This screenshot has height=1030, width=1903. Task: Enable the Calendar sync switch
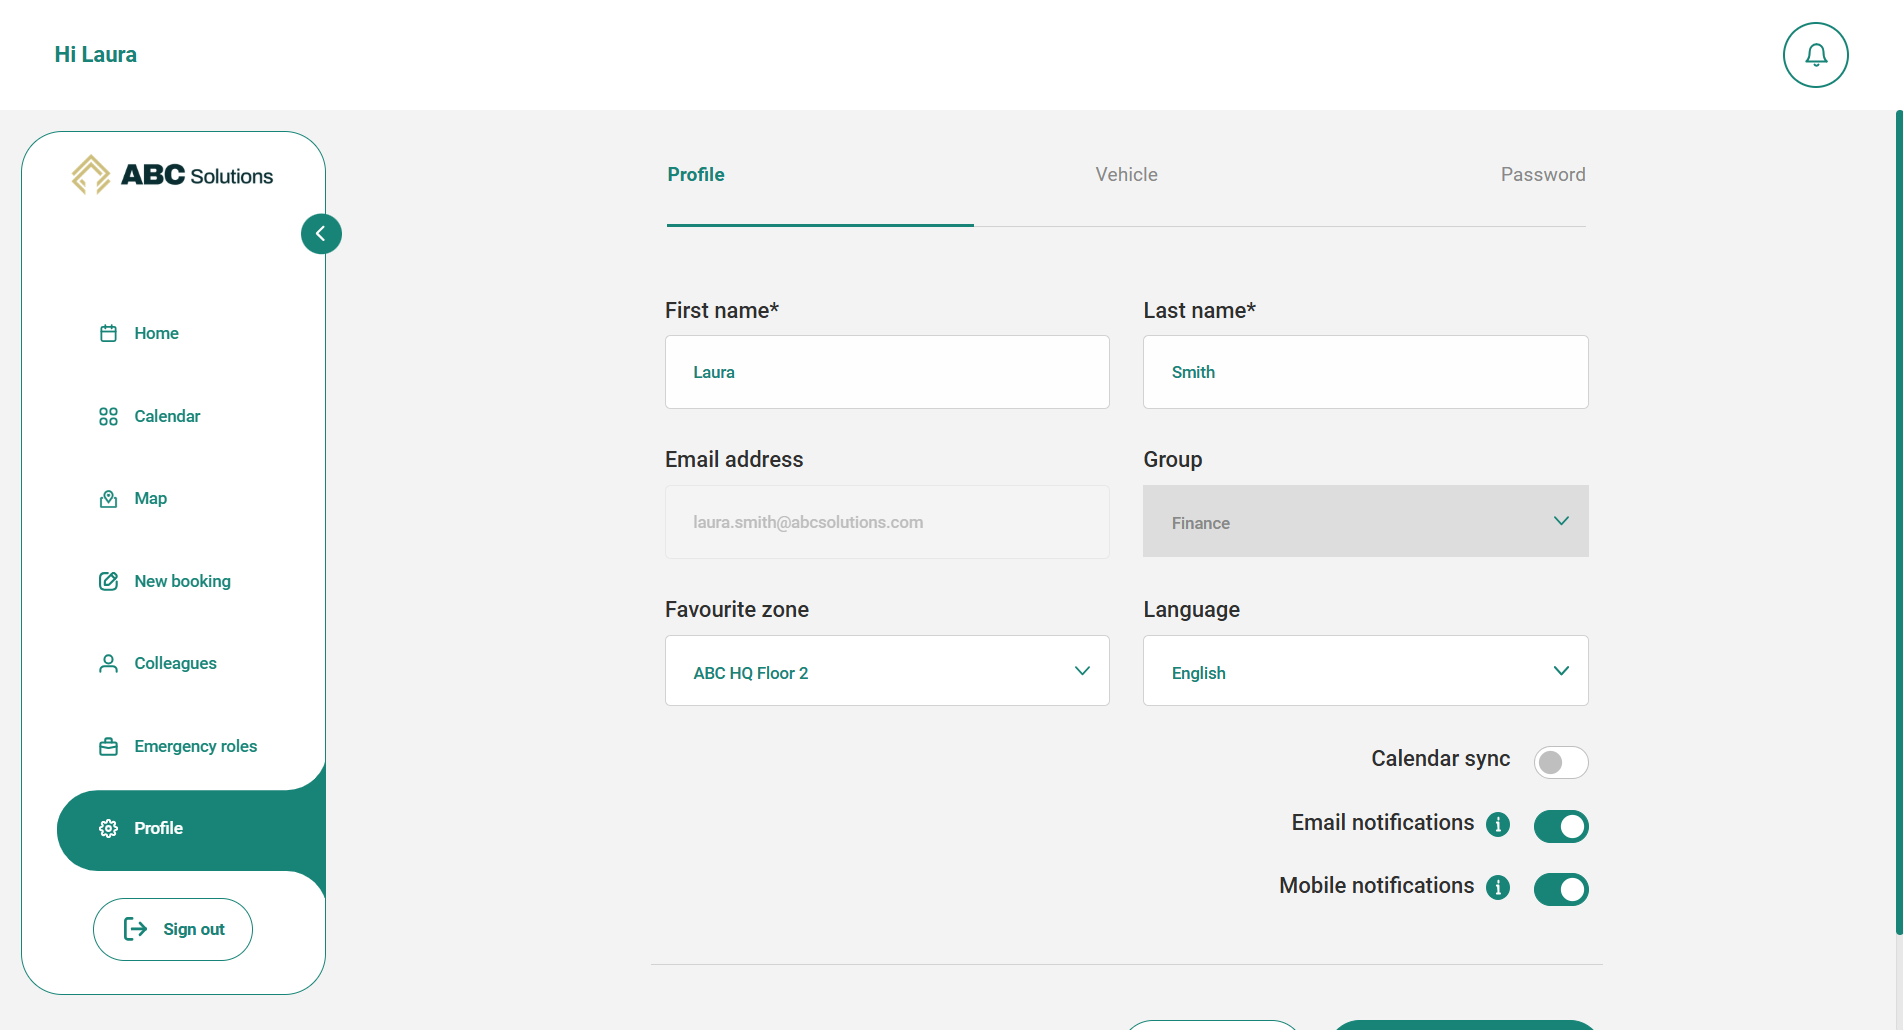1561,762
